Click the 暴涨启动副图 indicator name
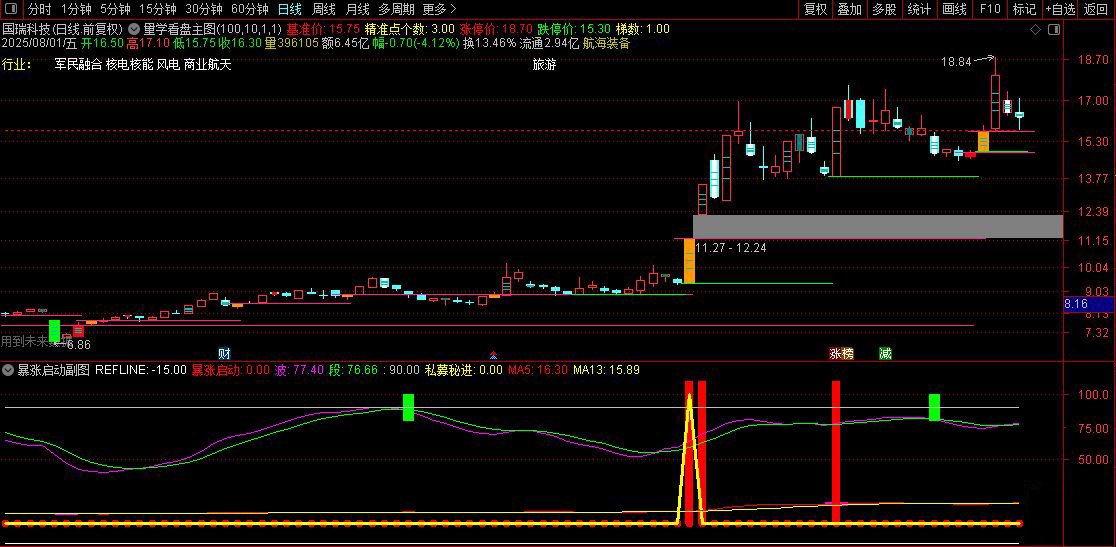Screen dimensions: 1116x547 (53, 370)
